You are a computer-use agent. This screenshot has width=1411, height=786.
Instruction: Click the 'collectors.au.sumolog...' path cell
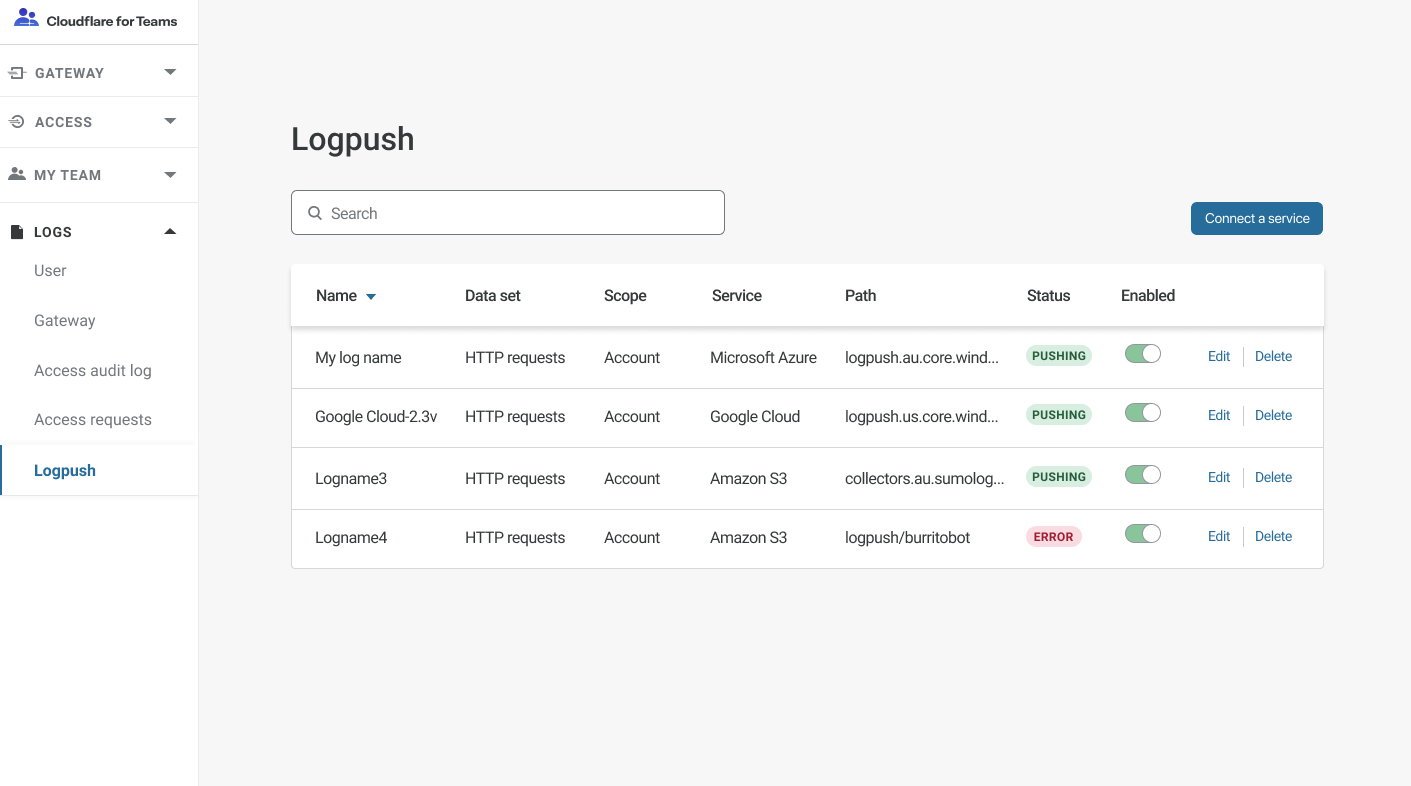(925, 478)
